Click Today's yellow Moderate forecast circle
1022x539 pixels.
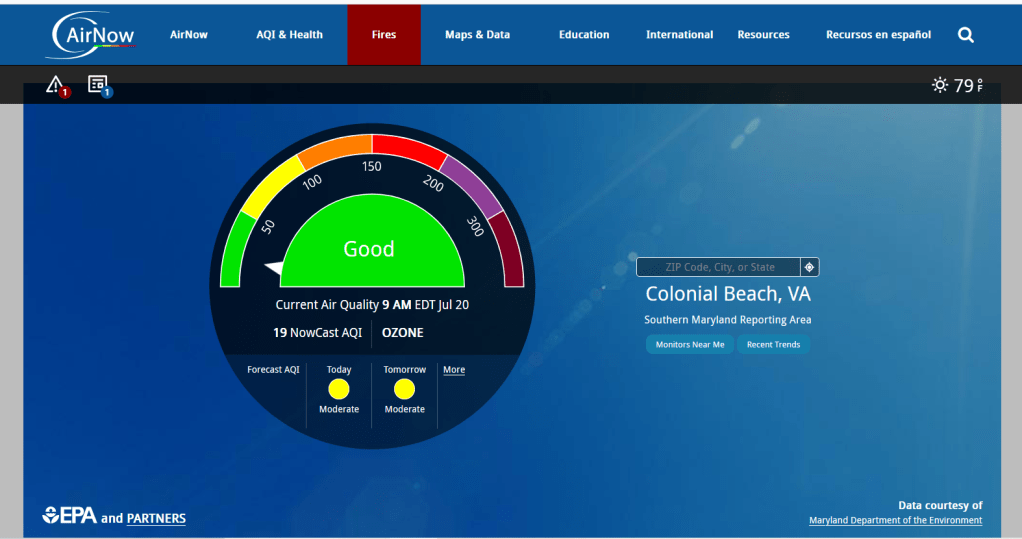click(x=339, y=389)
